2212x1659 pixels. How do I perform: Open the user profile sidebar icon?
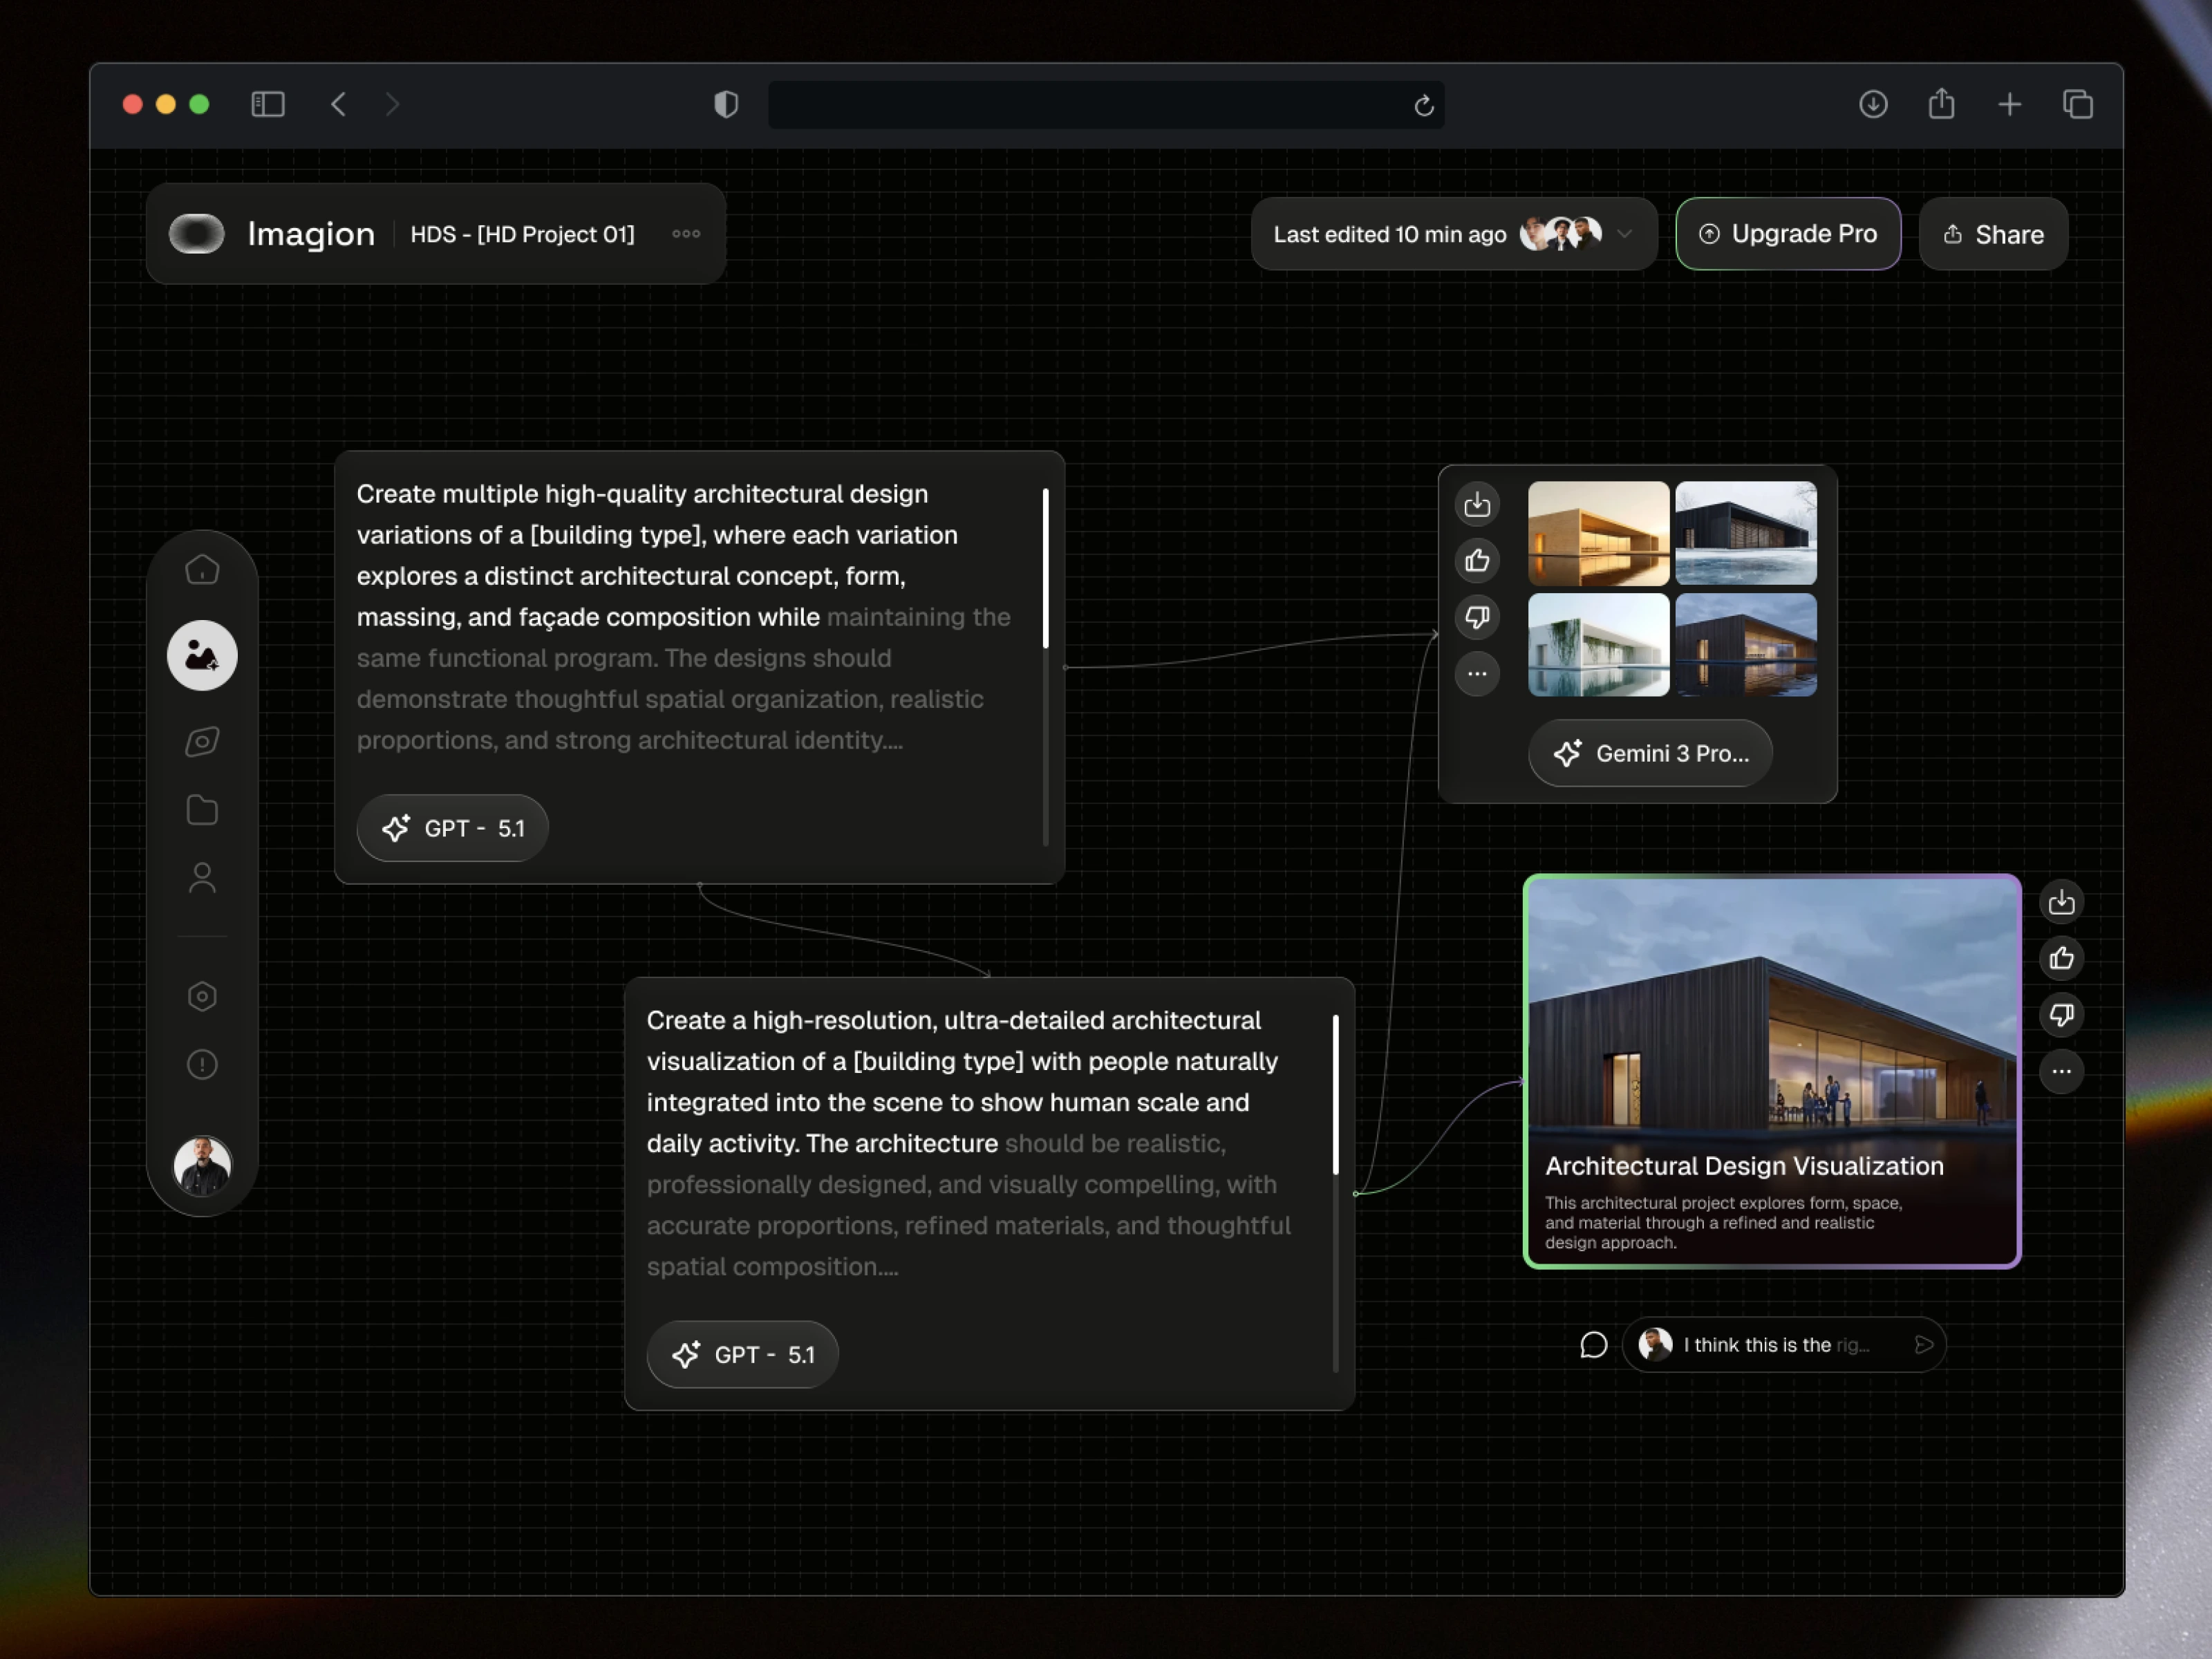202,878
